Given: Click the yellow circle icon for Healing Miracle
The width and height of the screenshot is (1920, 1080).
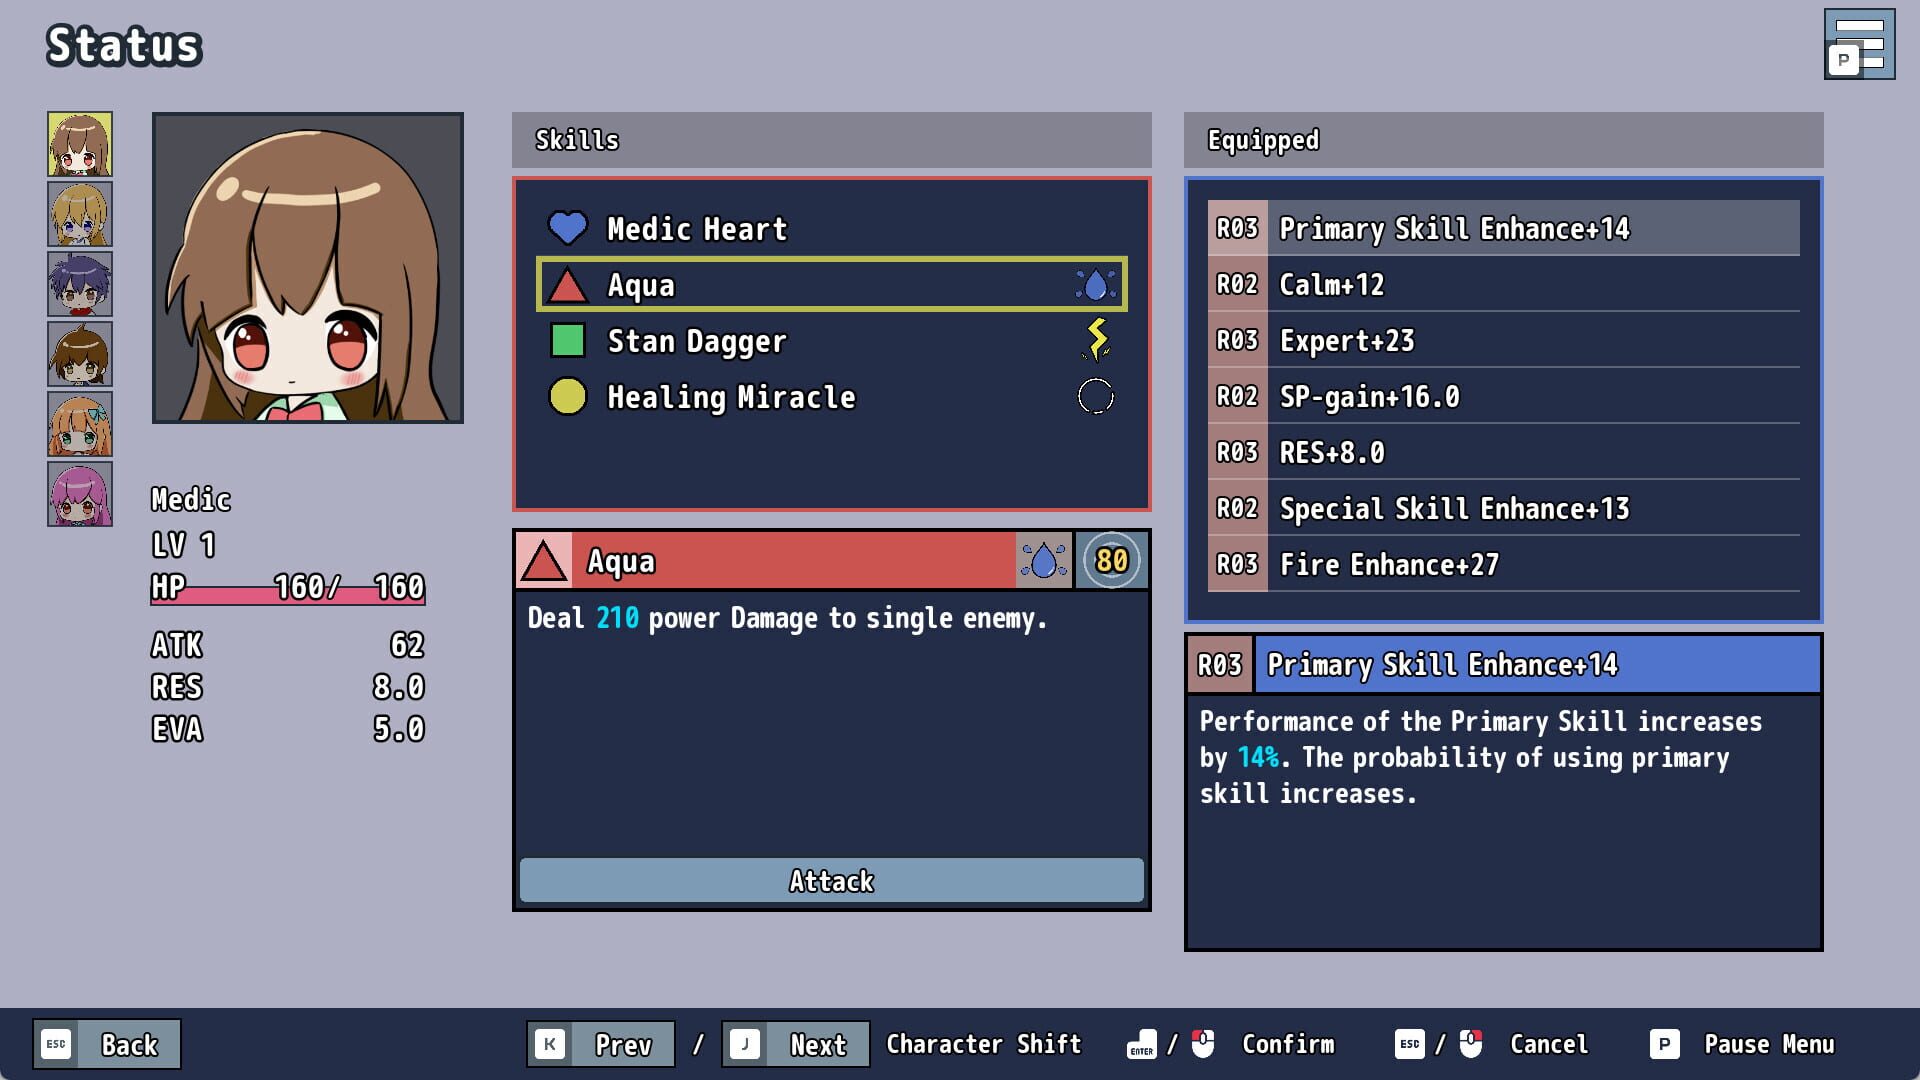Looking at the screenshot, I should tap(568, 396).
